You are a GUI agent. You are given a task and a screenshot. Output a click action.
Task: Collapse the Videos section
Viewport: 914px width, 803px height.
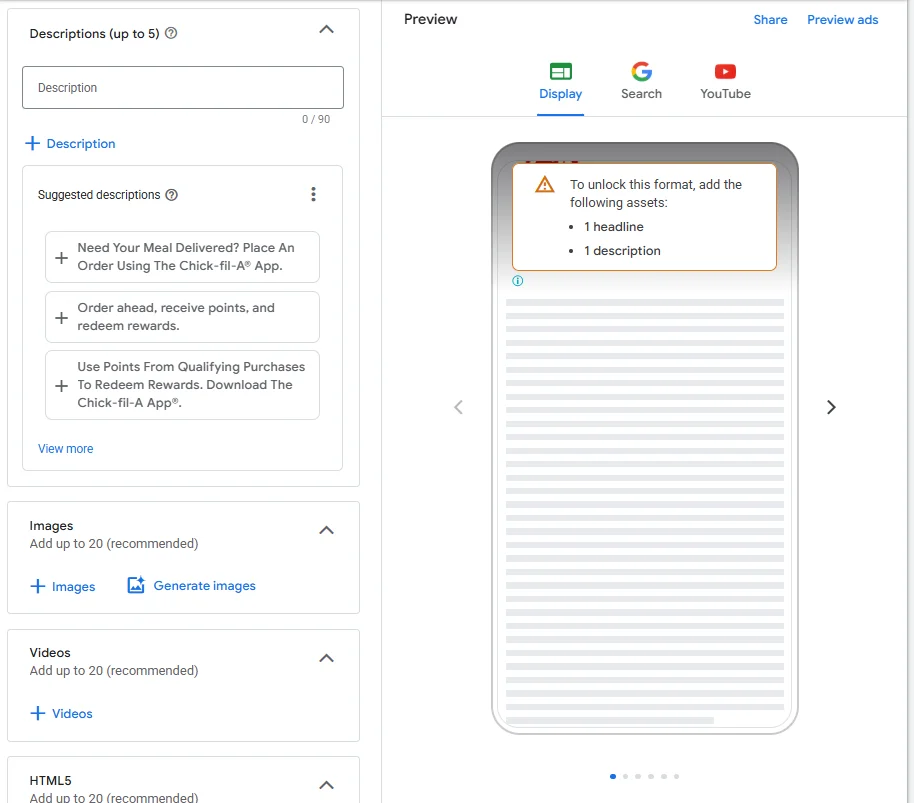[326, 658]
